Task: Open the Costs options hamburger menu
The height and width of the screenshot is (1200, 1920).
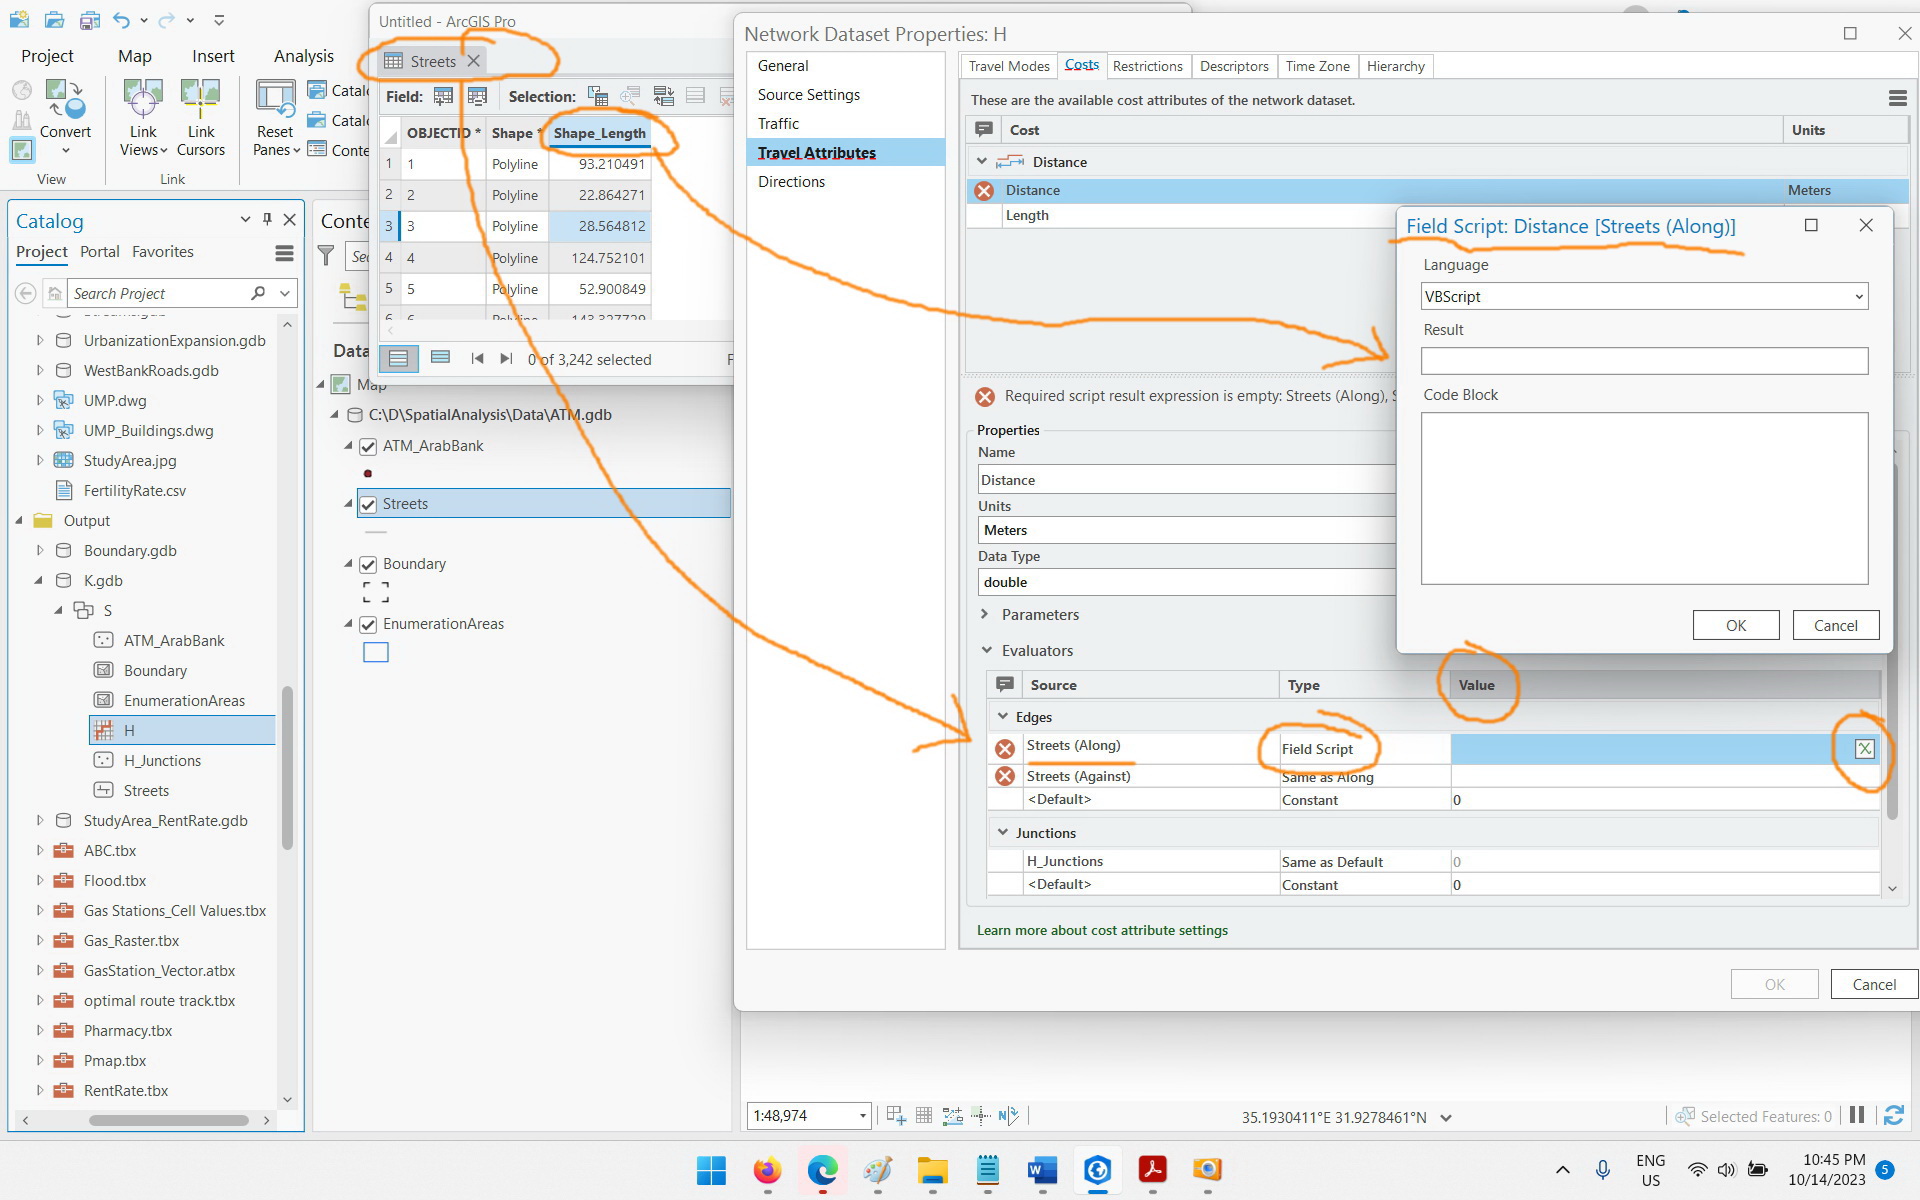Action: 1897,98
